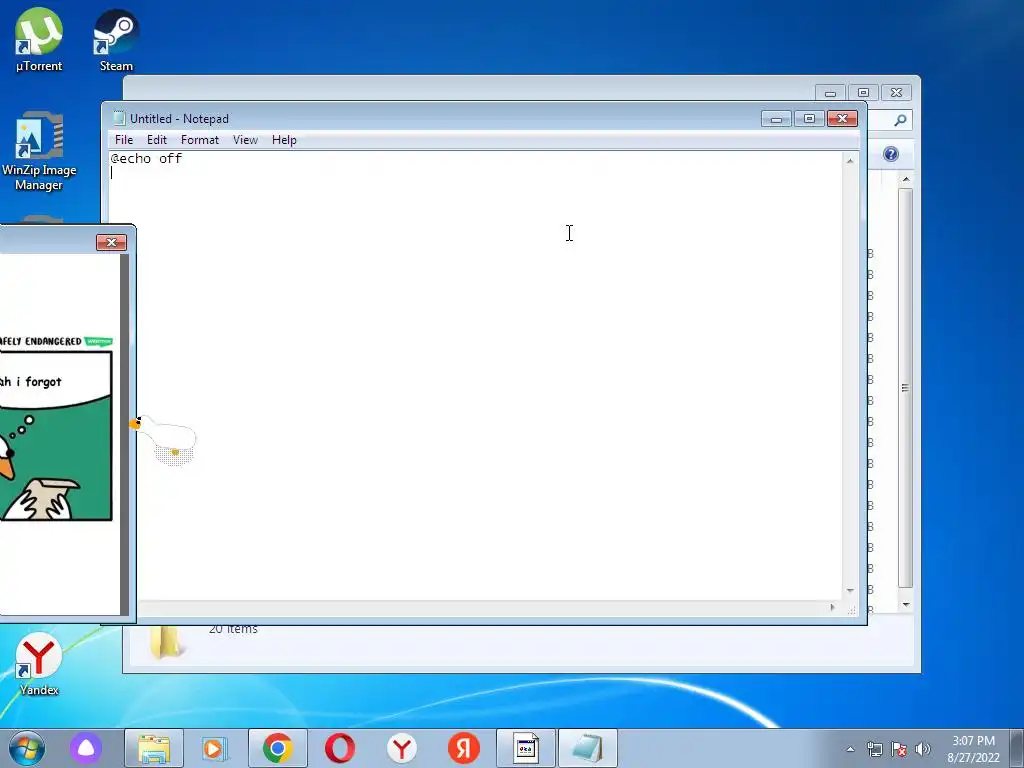Minimize the Untitled - Notepad window

pos(776,119)
